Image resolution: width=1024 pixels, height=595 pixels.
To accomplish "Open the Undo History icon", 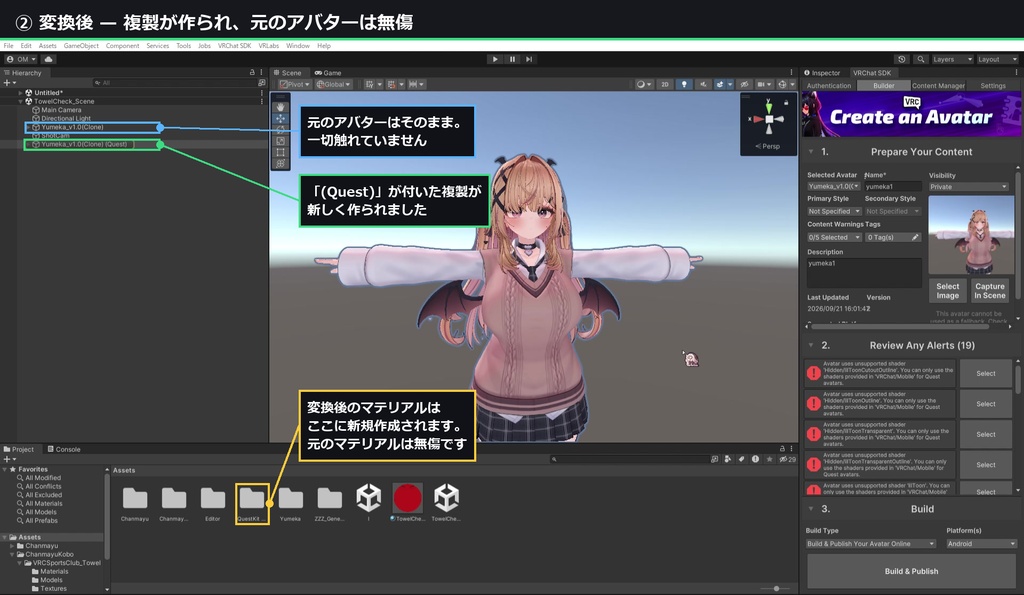I will (x=902, y=59).
